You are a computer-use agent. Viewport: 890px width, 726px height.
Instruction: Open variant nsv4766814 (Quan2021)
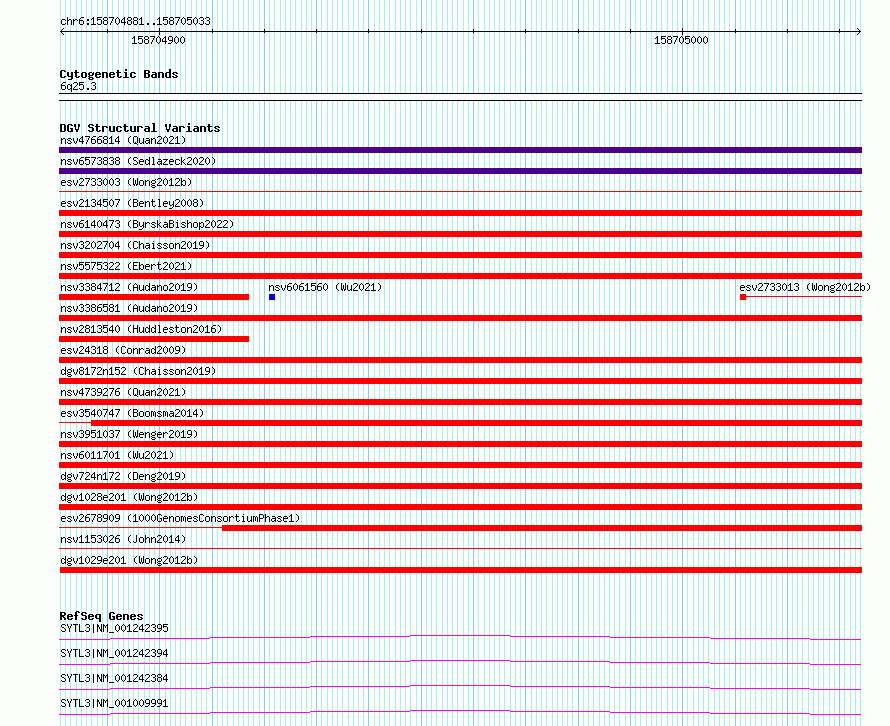[123, 140]
